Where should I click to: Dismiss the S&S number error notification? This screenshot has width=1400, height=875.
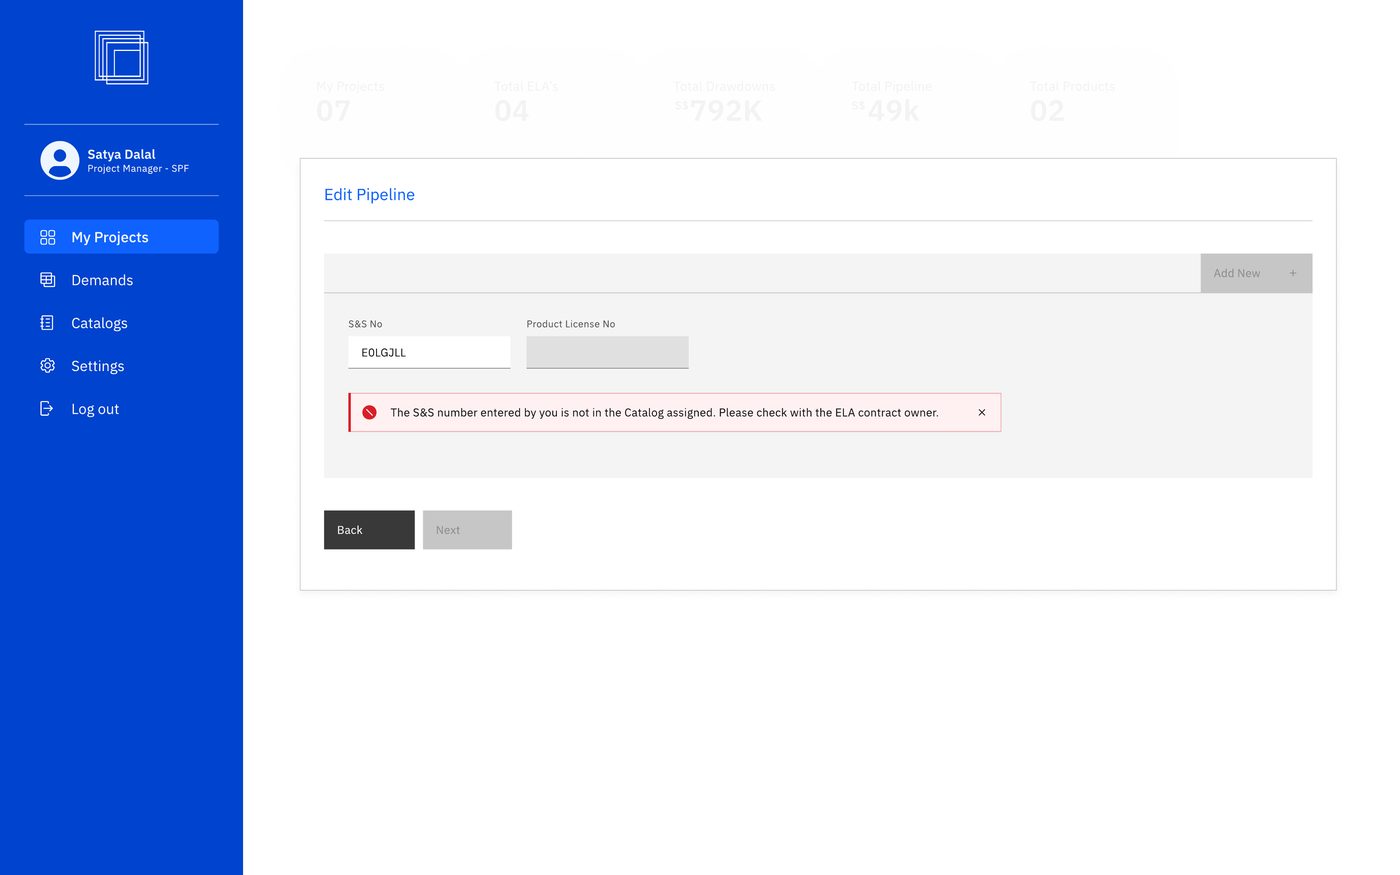982,412
